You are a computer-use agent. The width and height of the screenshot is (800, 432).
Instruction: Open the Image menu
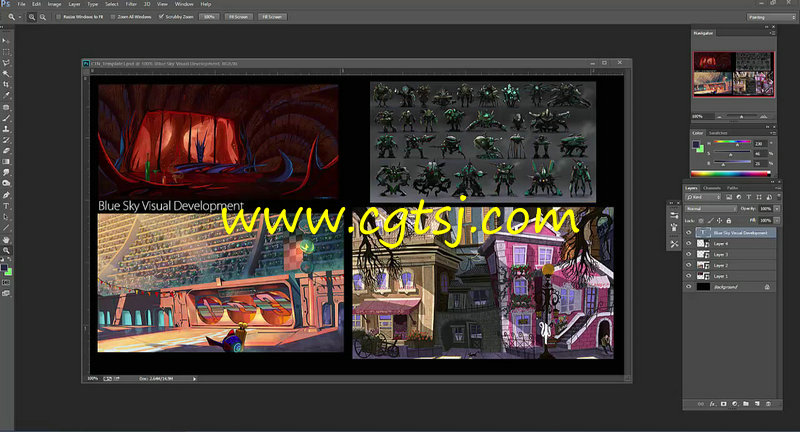click(x=54, y=4)
